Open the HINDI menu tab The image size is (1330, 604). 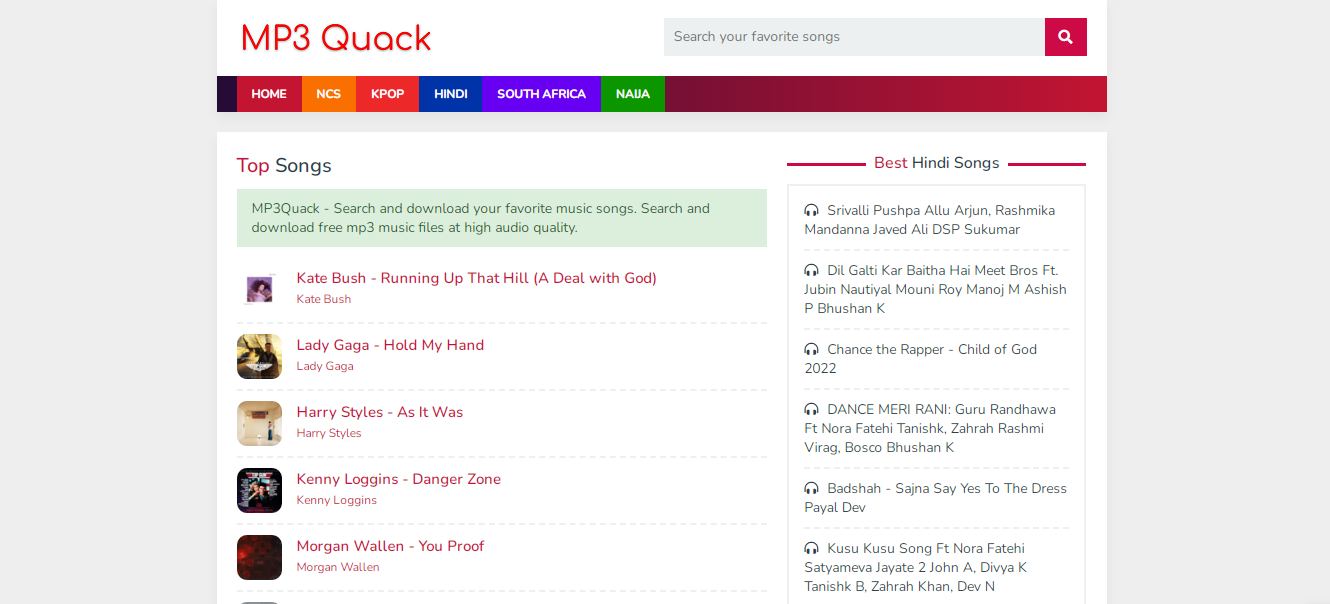coord(450,94)
